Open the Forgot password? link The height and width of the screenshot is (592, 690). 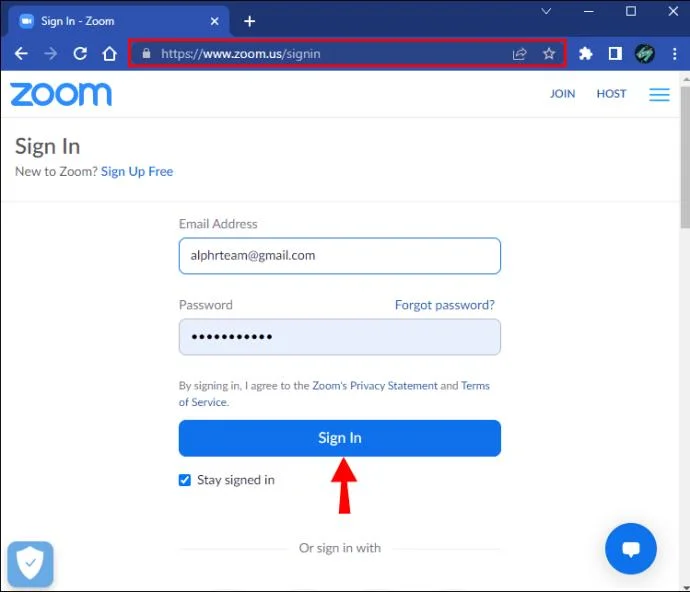coord(444,305)
